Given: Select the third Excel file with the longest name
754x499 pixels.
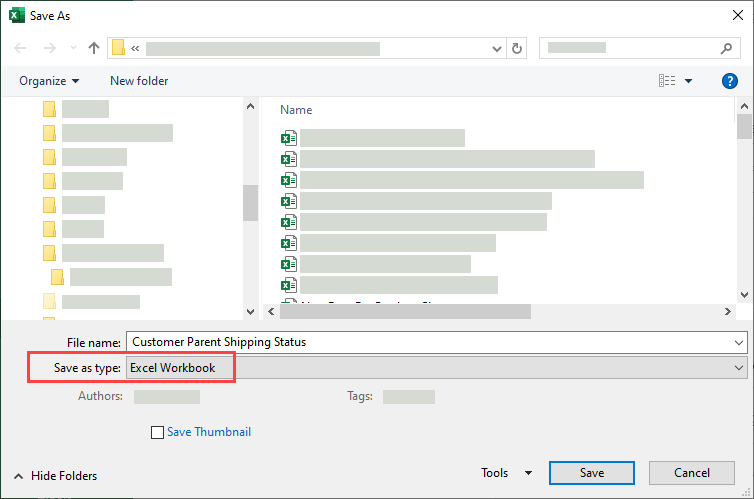Looking at the screenshot, I should pyautogui.click(x=462, y=180).
